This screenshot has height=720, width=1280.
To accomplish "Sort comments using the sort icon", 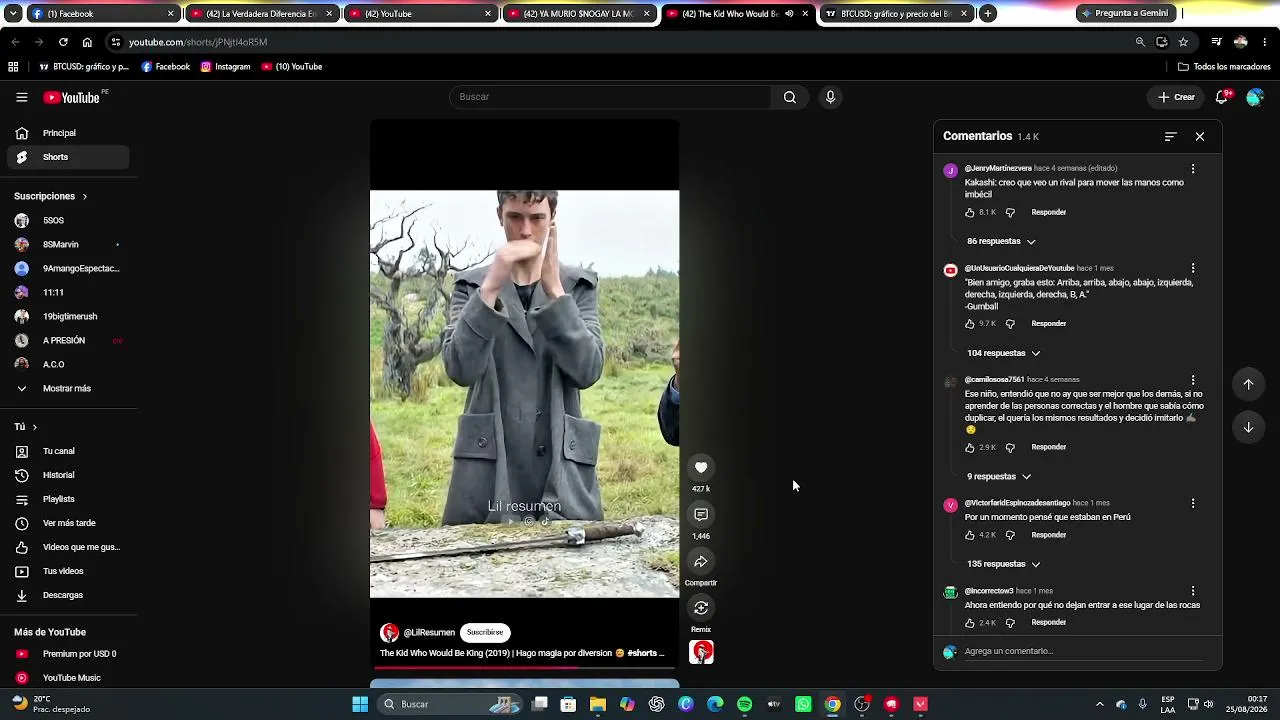I will [1171, 136].
